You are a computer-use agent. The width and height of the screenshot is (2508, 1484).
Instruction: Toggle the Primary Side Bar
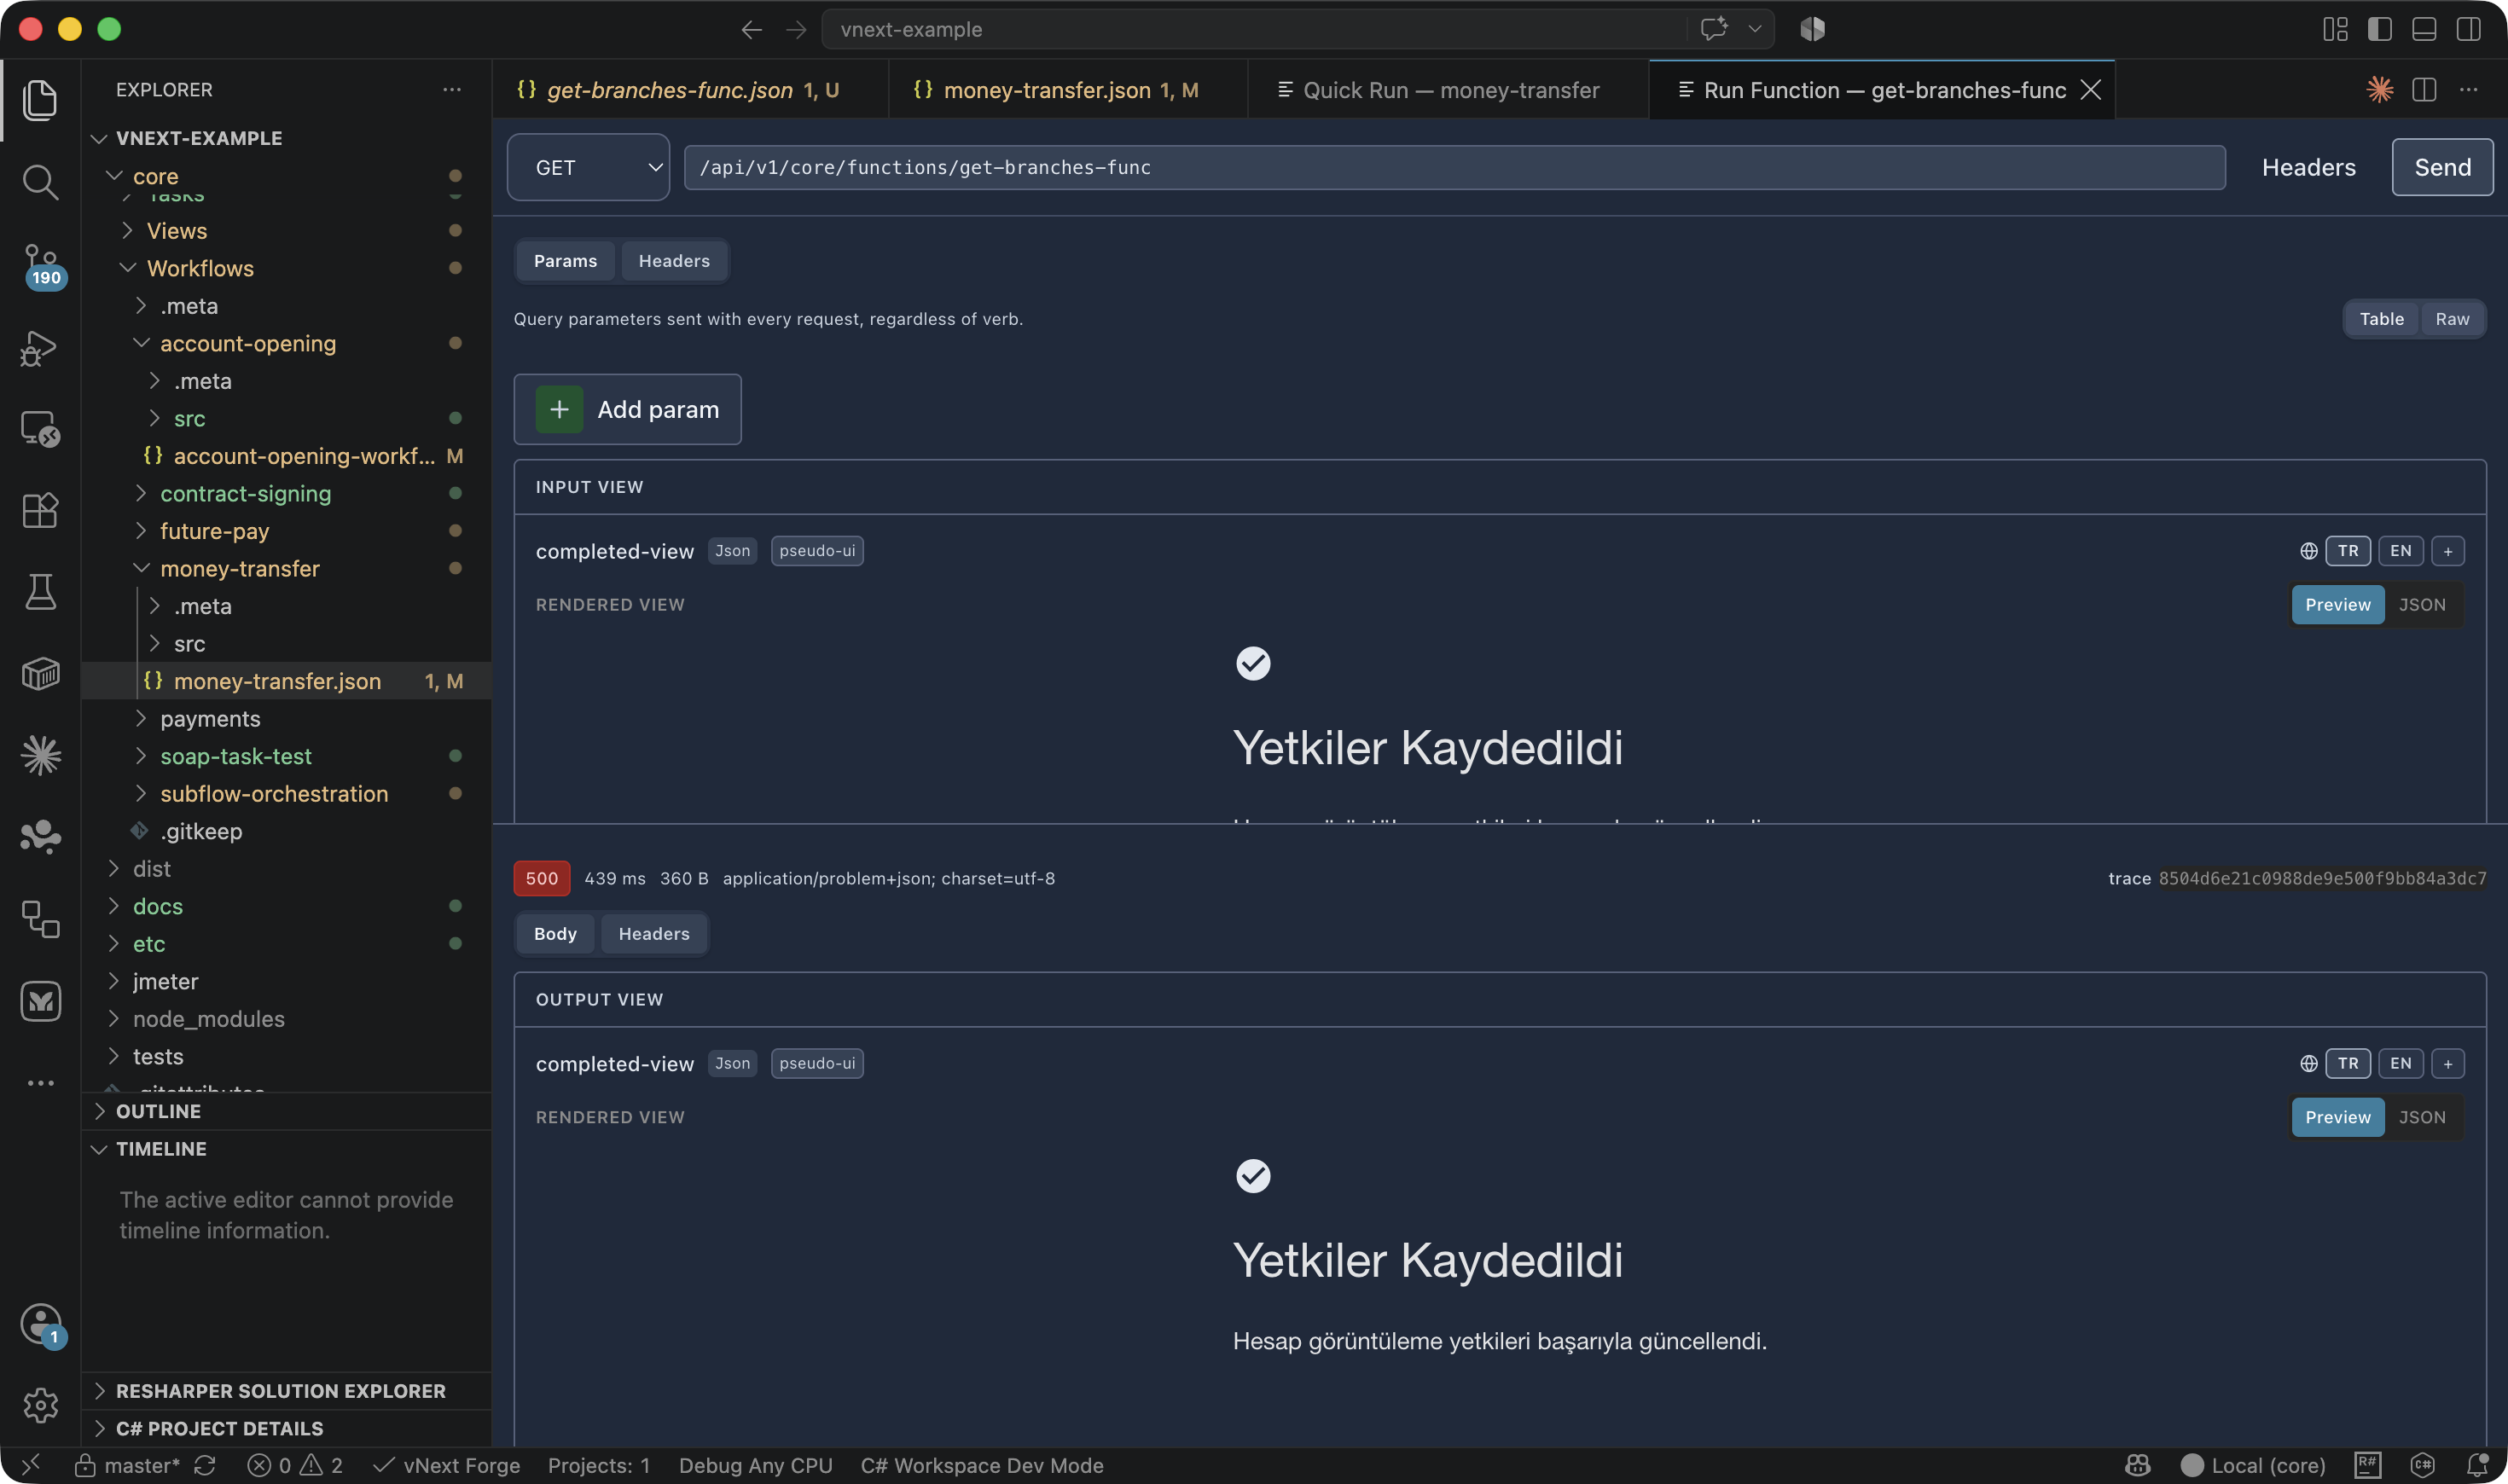[2379, 30]
